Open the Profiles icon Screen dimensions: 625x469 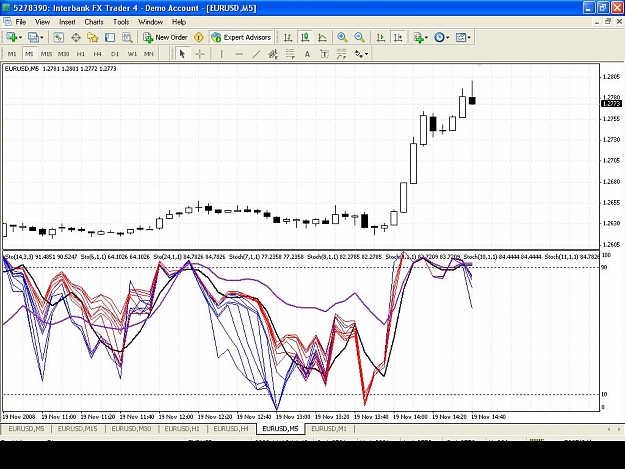click(33, 37)
